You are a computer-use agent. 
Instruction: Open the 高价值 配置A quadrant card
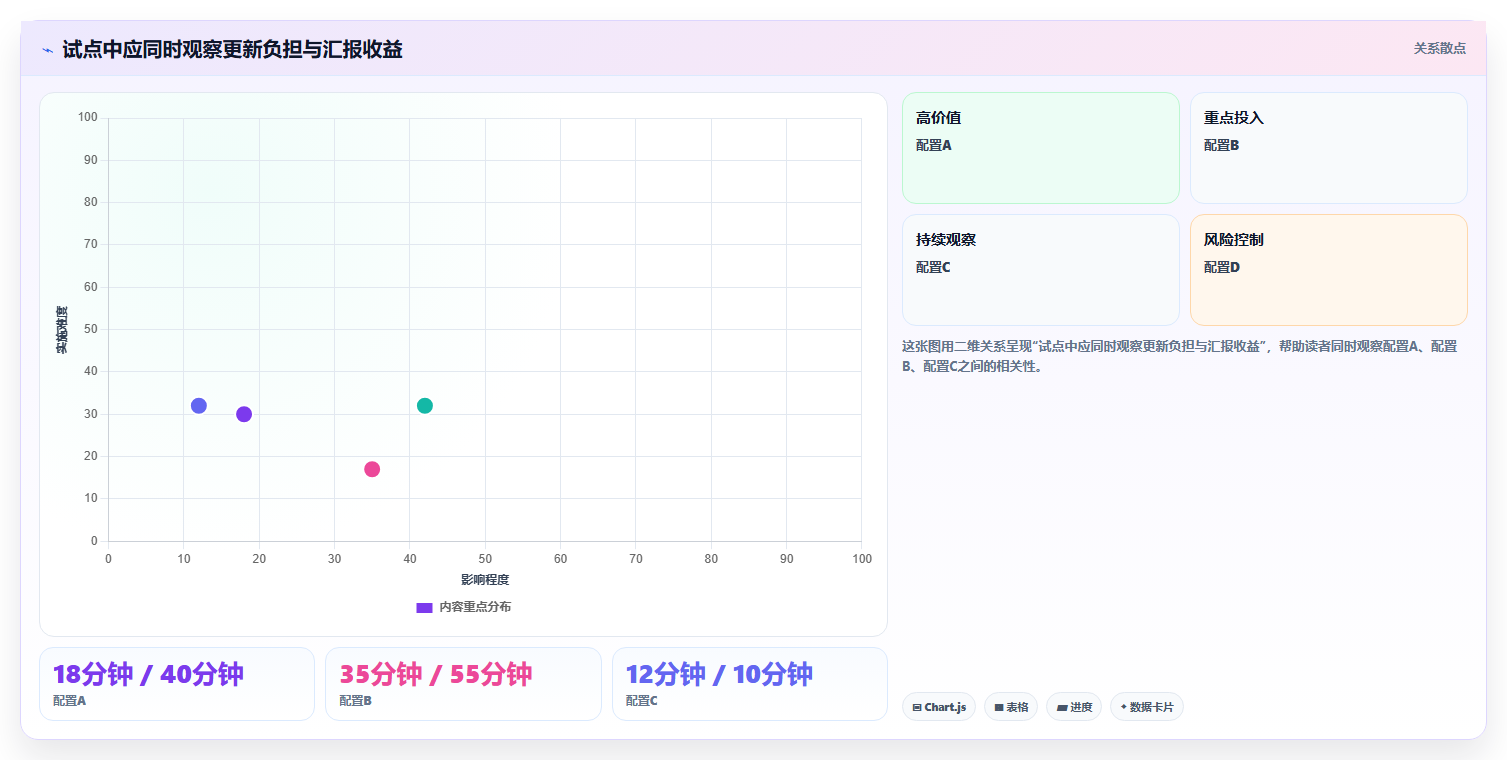point(1041,148)
